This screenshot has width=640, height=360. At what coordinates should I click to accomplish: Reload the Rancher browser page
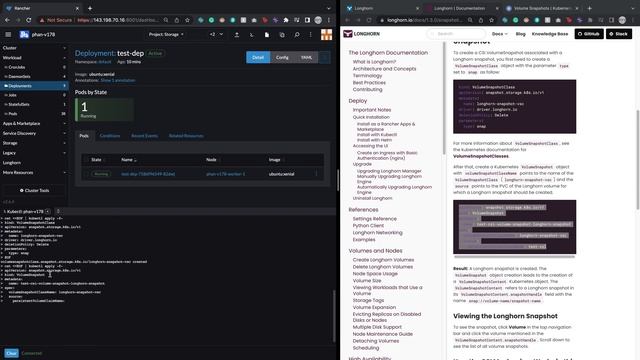(29, 20)
